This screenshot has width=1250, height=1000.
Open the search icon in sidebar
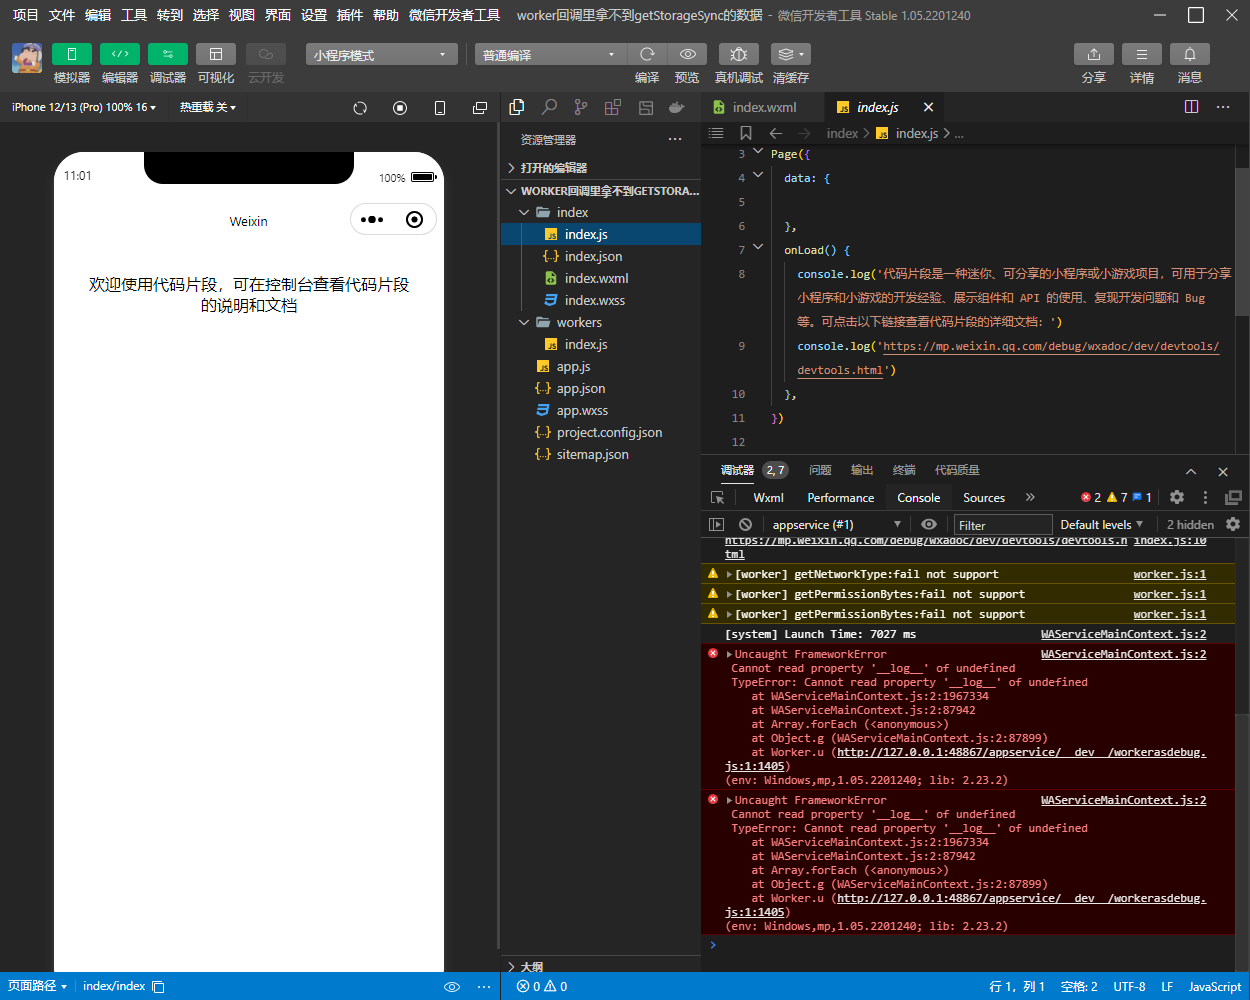(549, 107)
